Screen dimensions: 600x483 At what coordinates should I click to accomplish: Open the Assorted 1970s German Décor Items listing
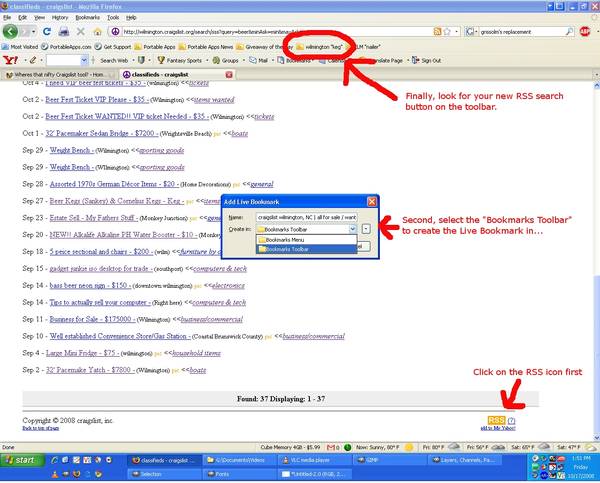[114, 184]
